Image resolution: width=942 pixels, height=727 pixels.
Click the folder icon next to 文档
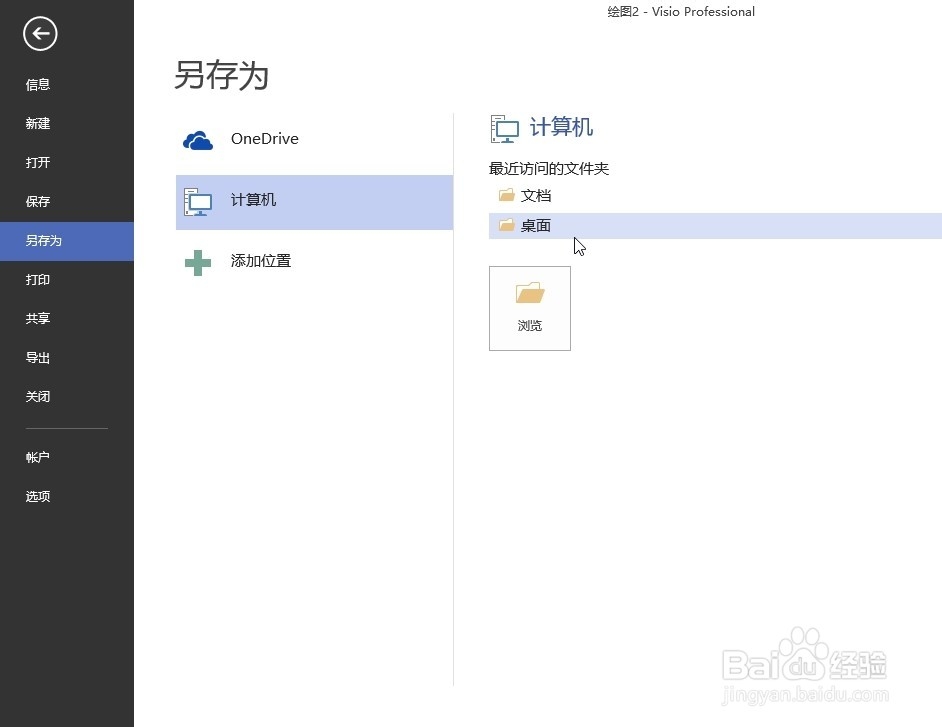point(506,195)
